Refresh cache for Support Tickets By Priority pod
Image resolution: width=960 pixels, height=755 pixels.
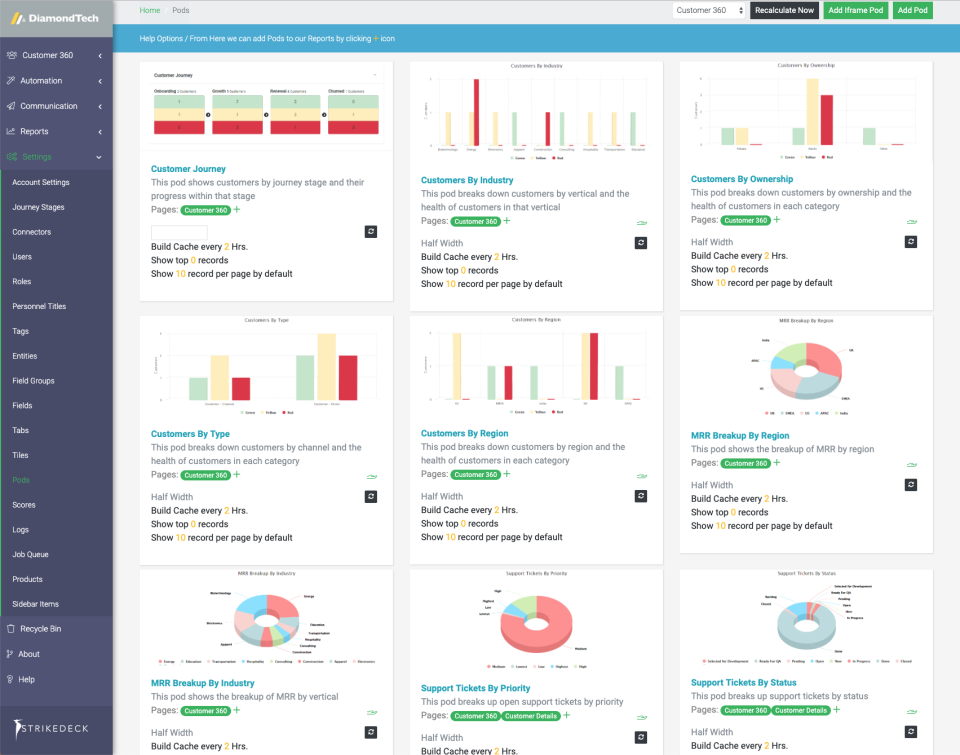pyautogui.click(x=641, y=737)
